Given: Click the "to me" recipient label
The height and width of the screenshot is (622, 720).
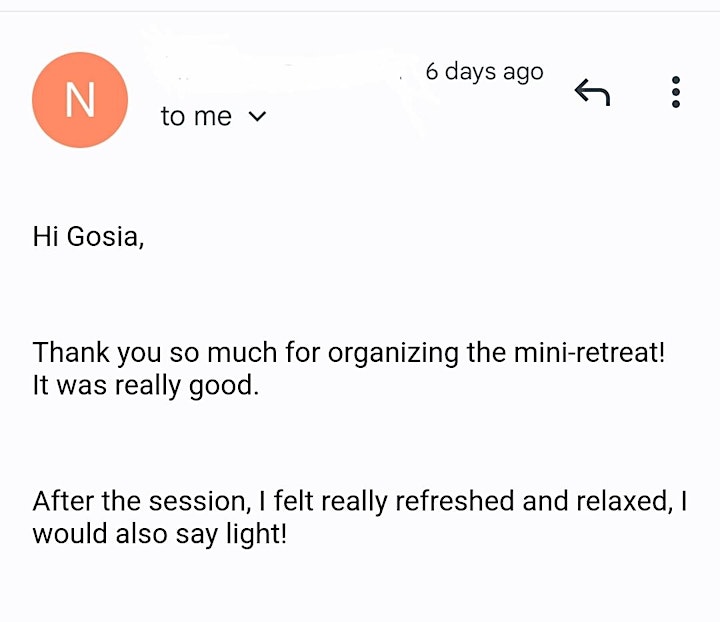Looking at the screenshot, I should (x=196, y=116).
